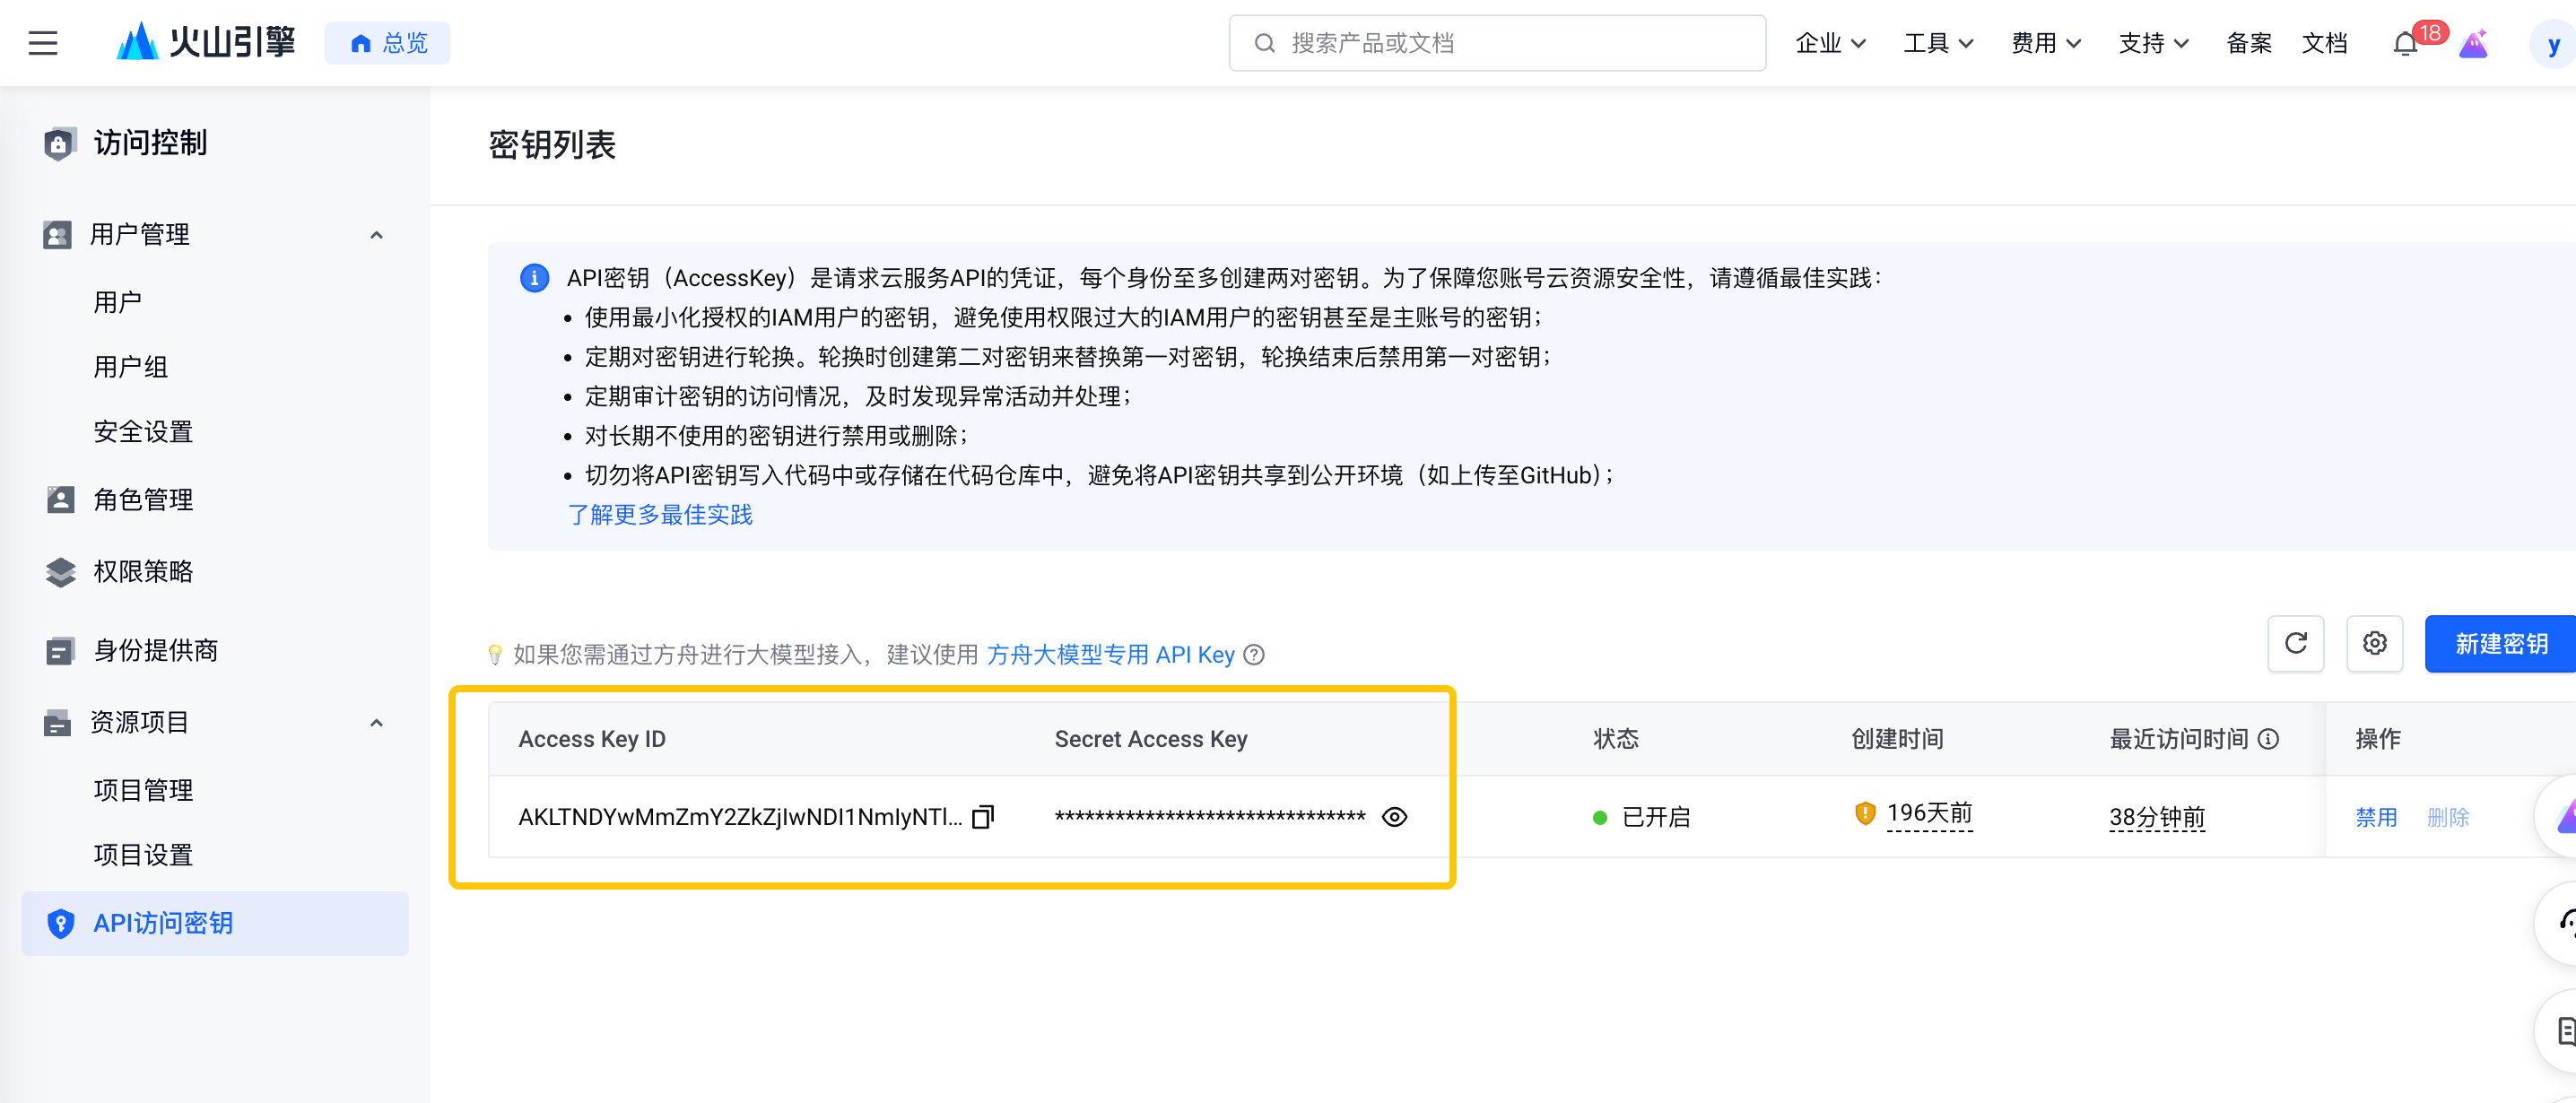
Task: Open the table column settings gear
Action: 2374,643
